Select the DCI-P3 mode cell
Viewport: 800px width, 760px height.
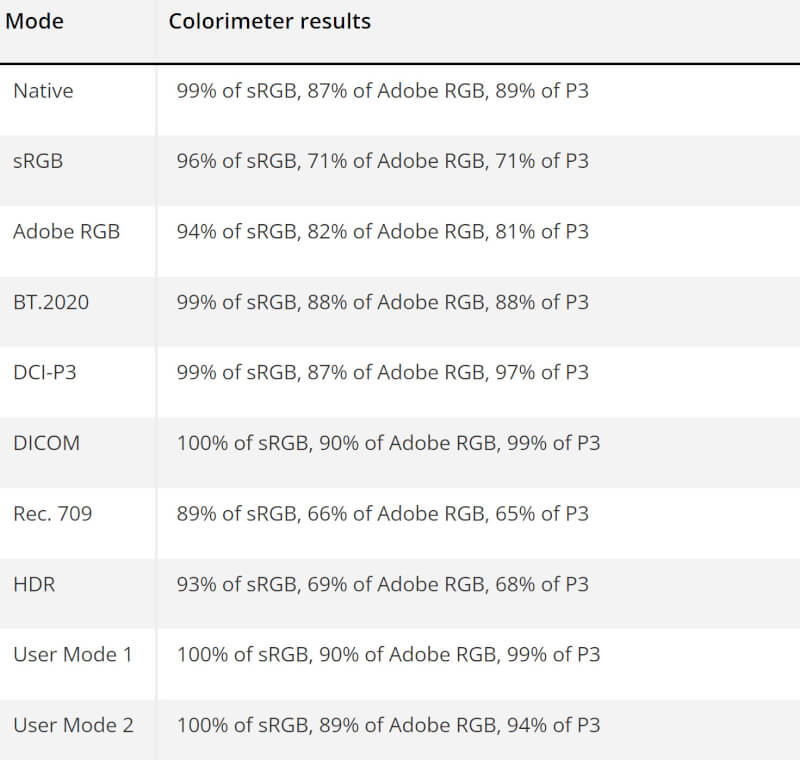[48, 372]
